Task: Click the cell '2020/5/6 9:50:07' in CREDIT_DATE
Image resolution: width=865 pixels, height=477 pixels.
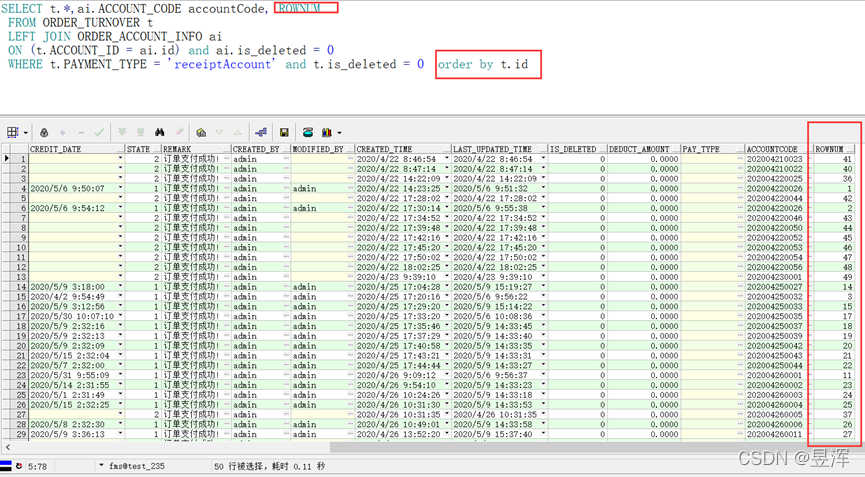Action: click(68, 189)
